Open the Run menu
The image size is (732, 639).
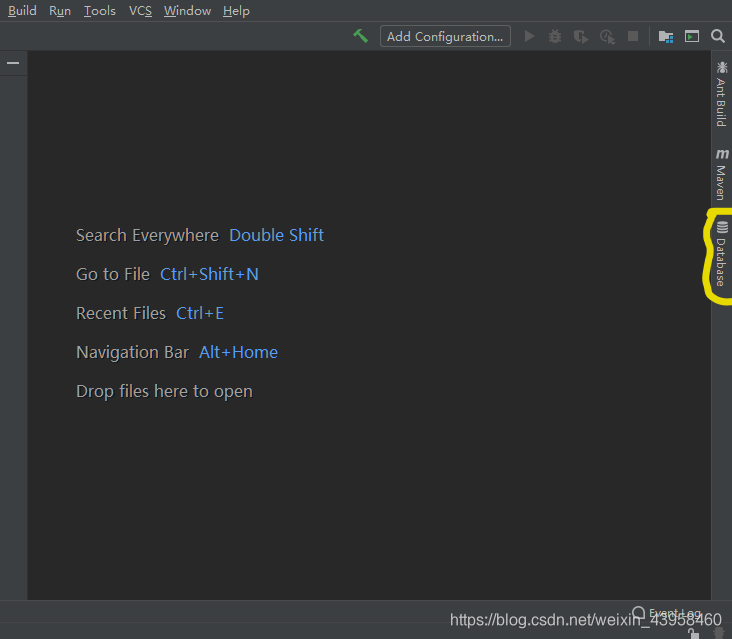[60, 10]
